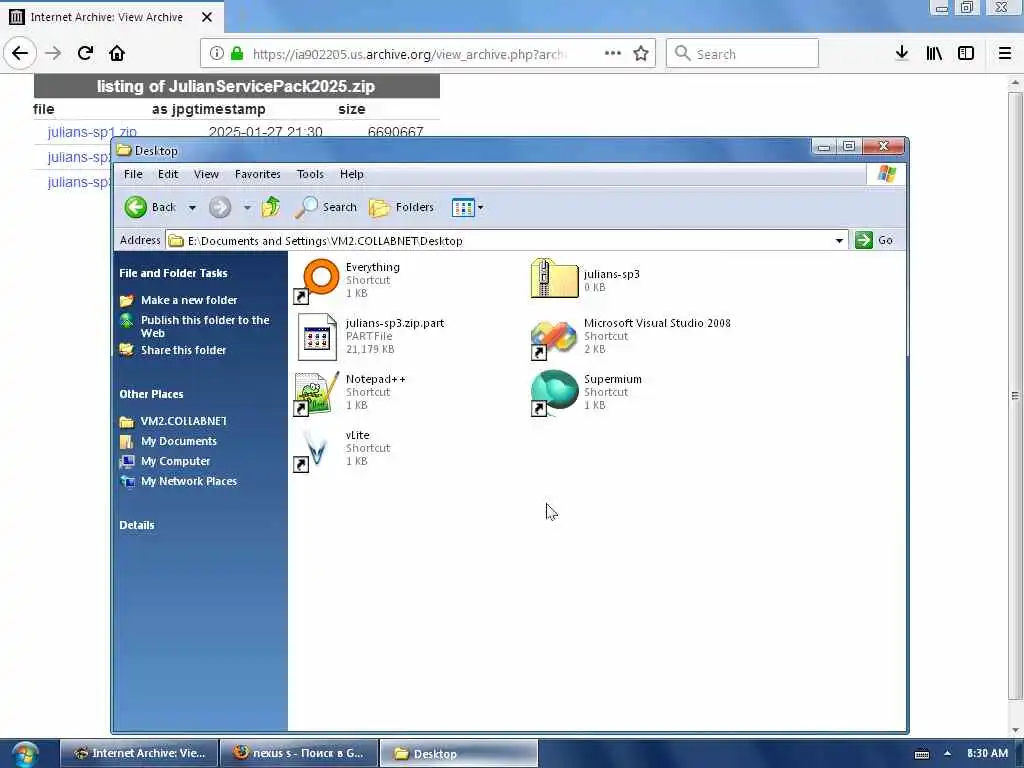Open Edit menu in Desktop window
Screen dimensions: 1024x768
pyautogui.click(x=168, y=174)
